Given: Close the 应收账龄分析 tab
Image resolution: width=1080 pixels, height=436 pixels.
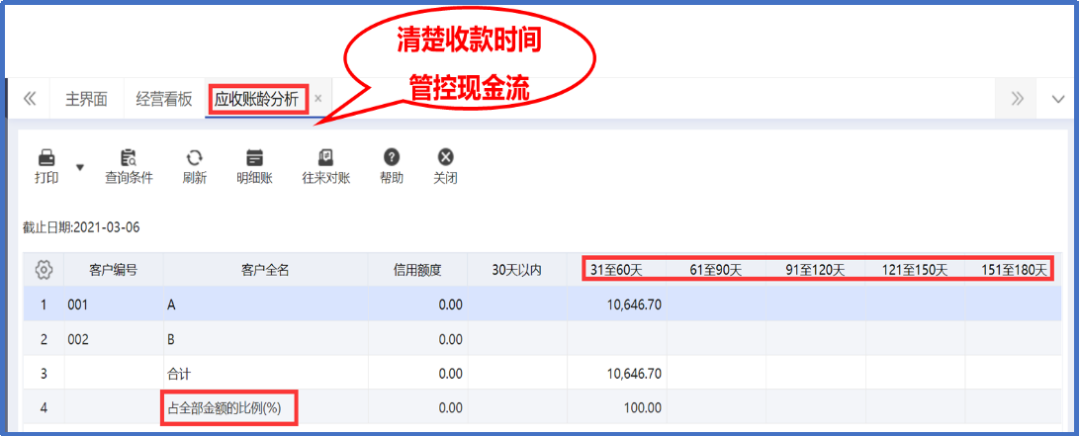Looking at the screenshot, I should pos(318,99).
